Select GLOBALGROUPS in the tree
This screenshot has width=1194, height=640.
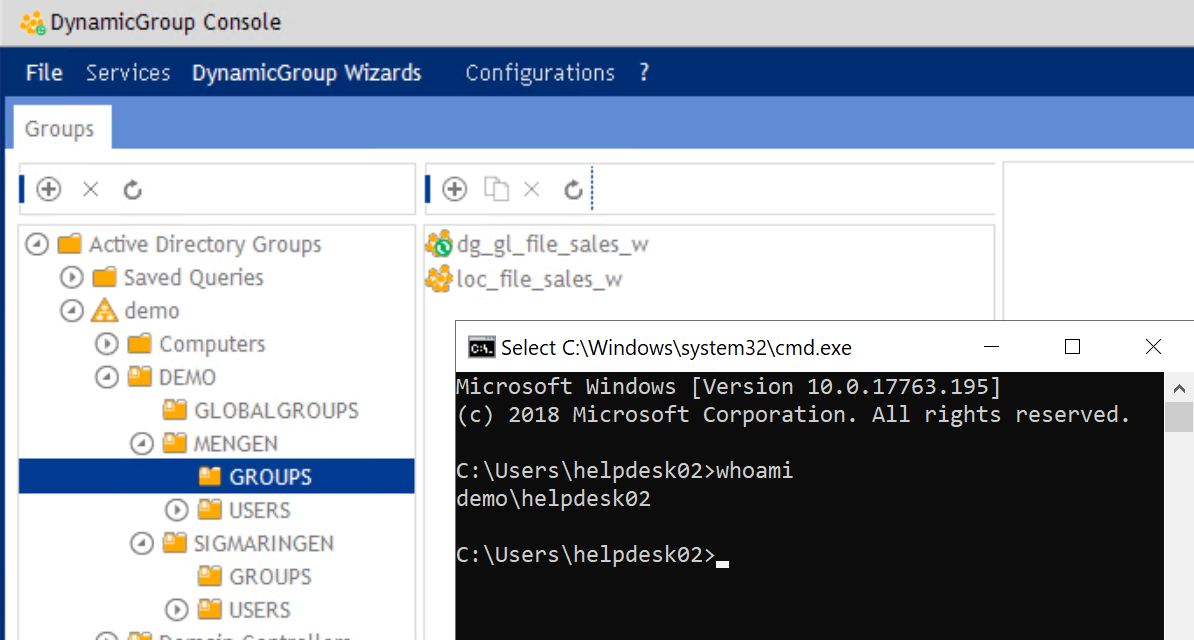point(276,411)
